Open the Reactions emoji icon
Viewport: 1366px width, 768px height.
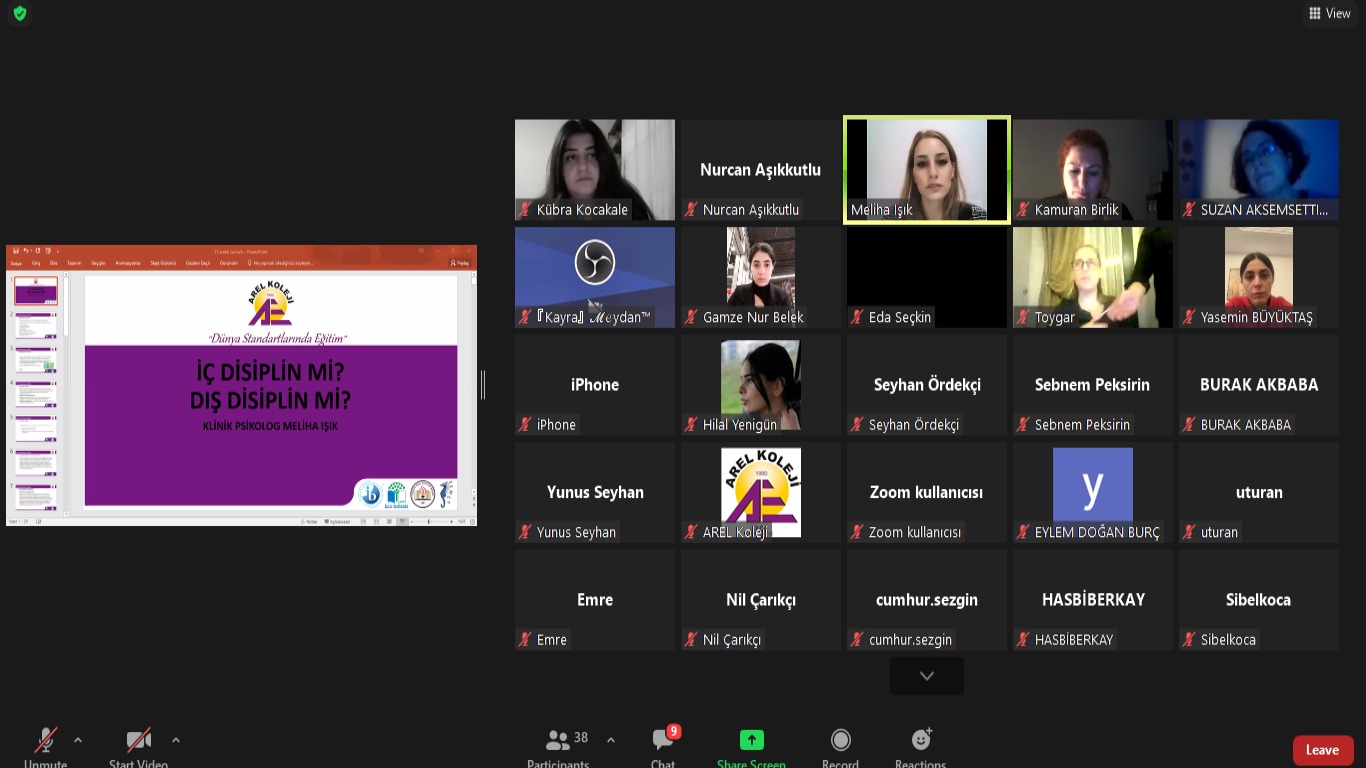pyautogui.click(x=921, y=741)
